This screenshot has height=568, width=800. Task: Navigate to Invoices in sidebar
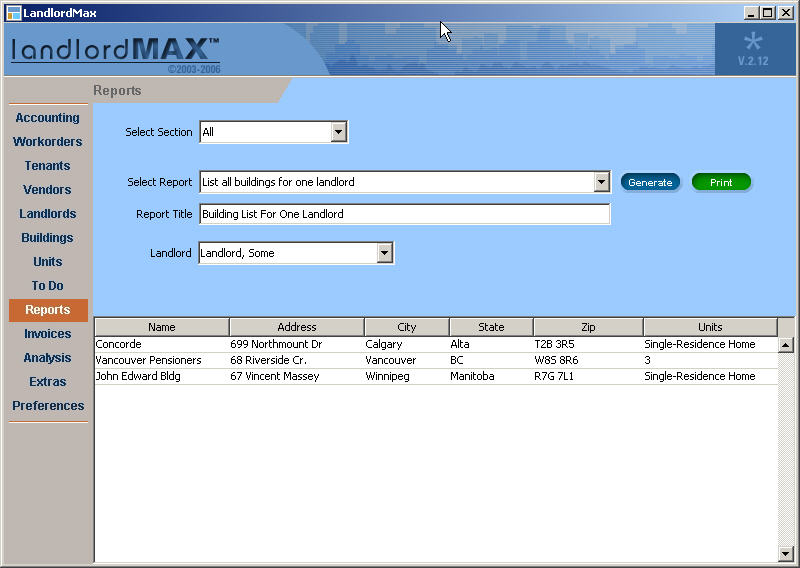click(x=47, y=334)
